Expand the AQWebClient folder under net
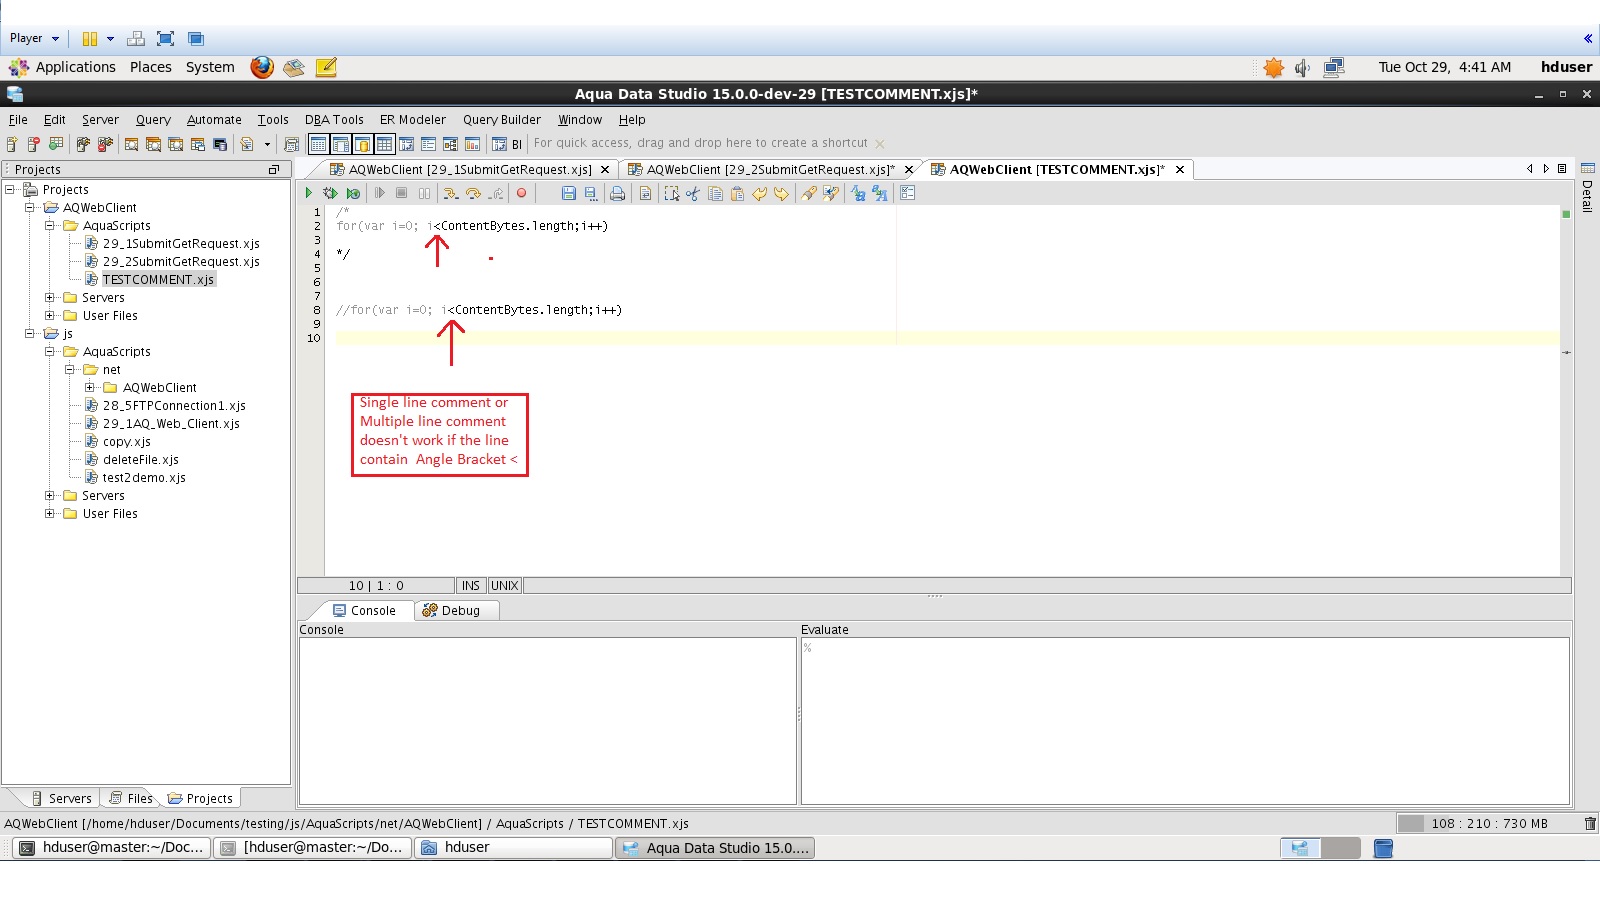The height and width of the screenshot is (900, 1600). coord(90,388)
